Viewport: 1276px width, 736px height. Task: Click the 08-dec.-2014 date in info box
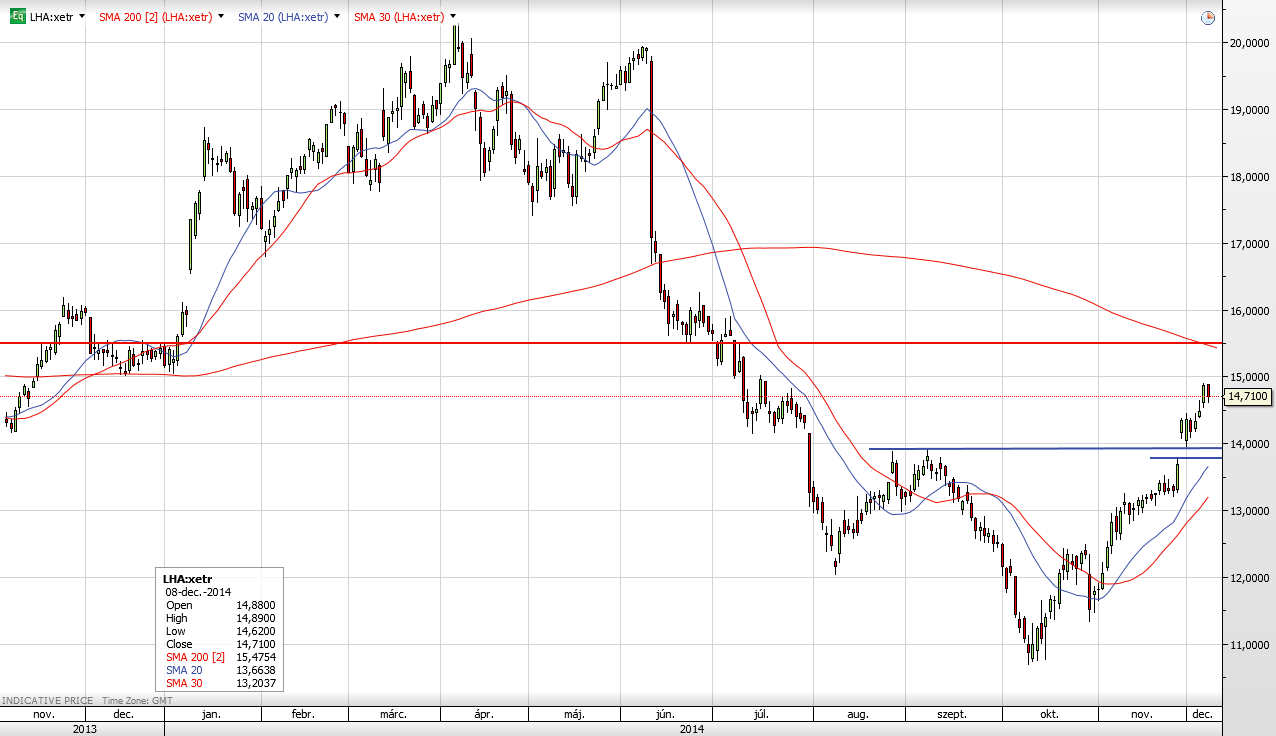(198, 592)
